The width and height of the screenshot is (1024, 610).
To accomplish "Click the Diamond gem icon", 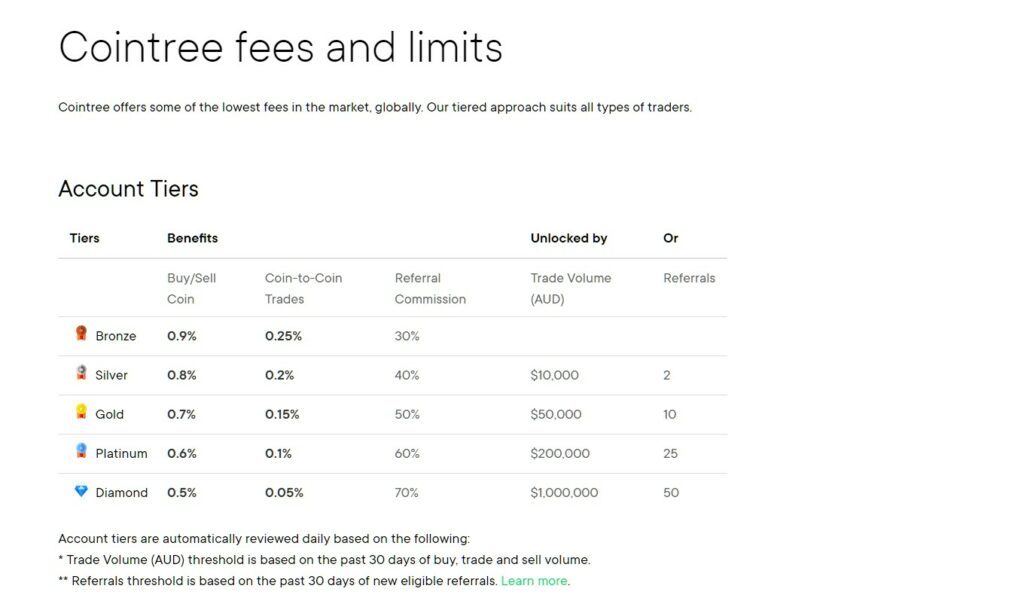I will click(x=81, y=491).
